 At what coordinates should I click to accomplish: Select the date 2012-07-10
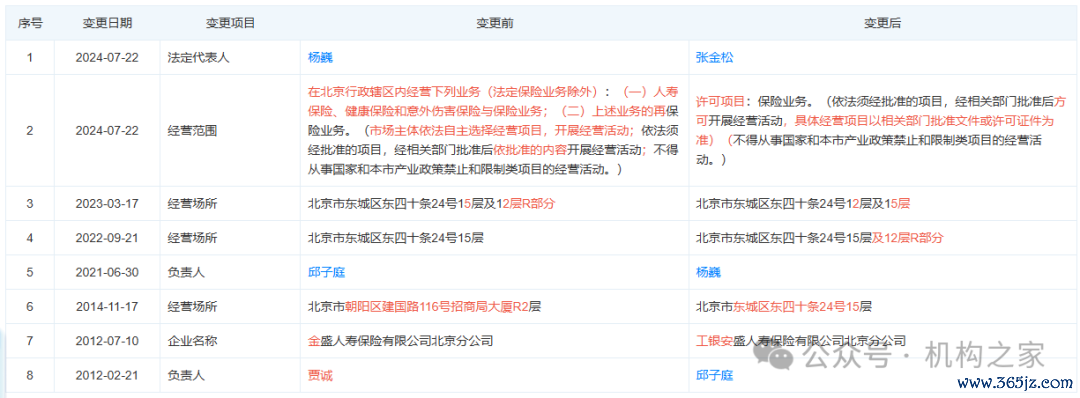click(x=107, y=341)
